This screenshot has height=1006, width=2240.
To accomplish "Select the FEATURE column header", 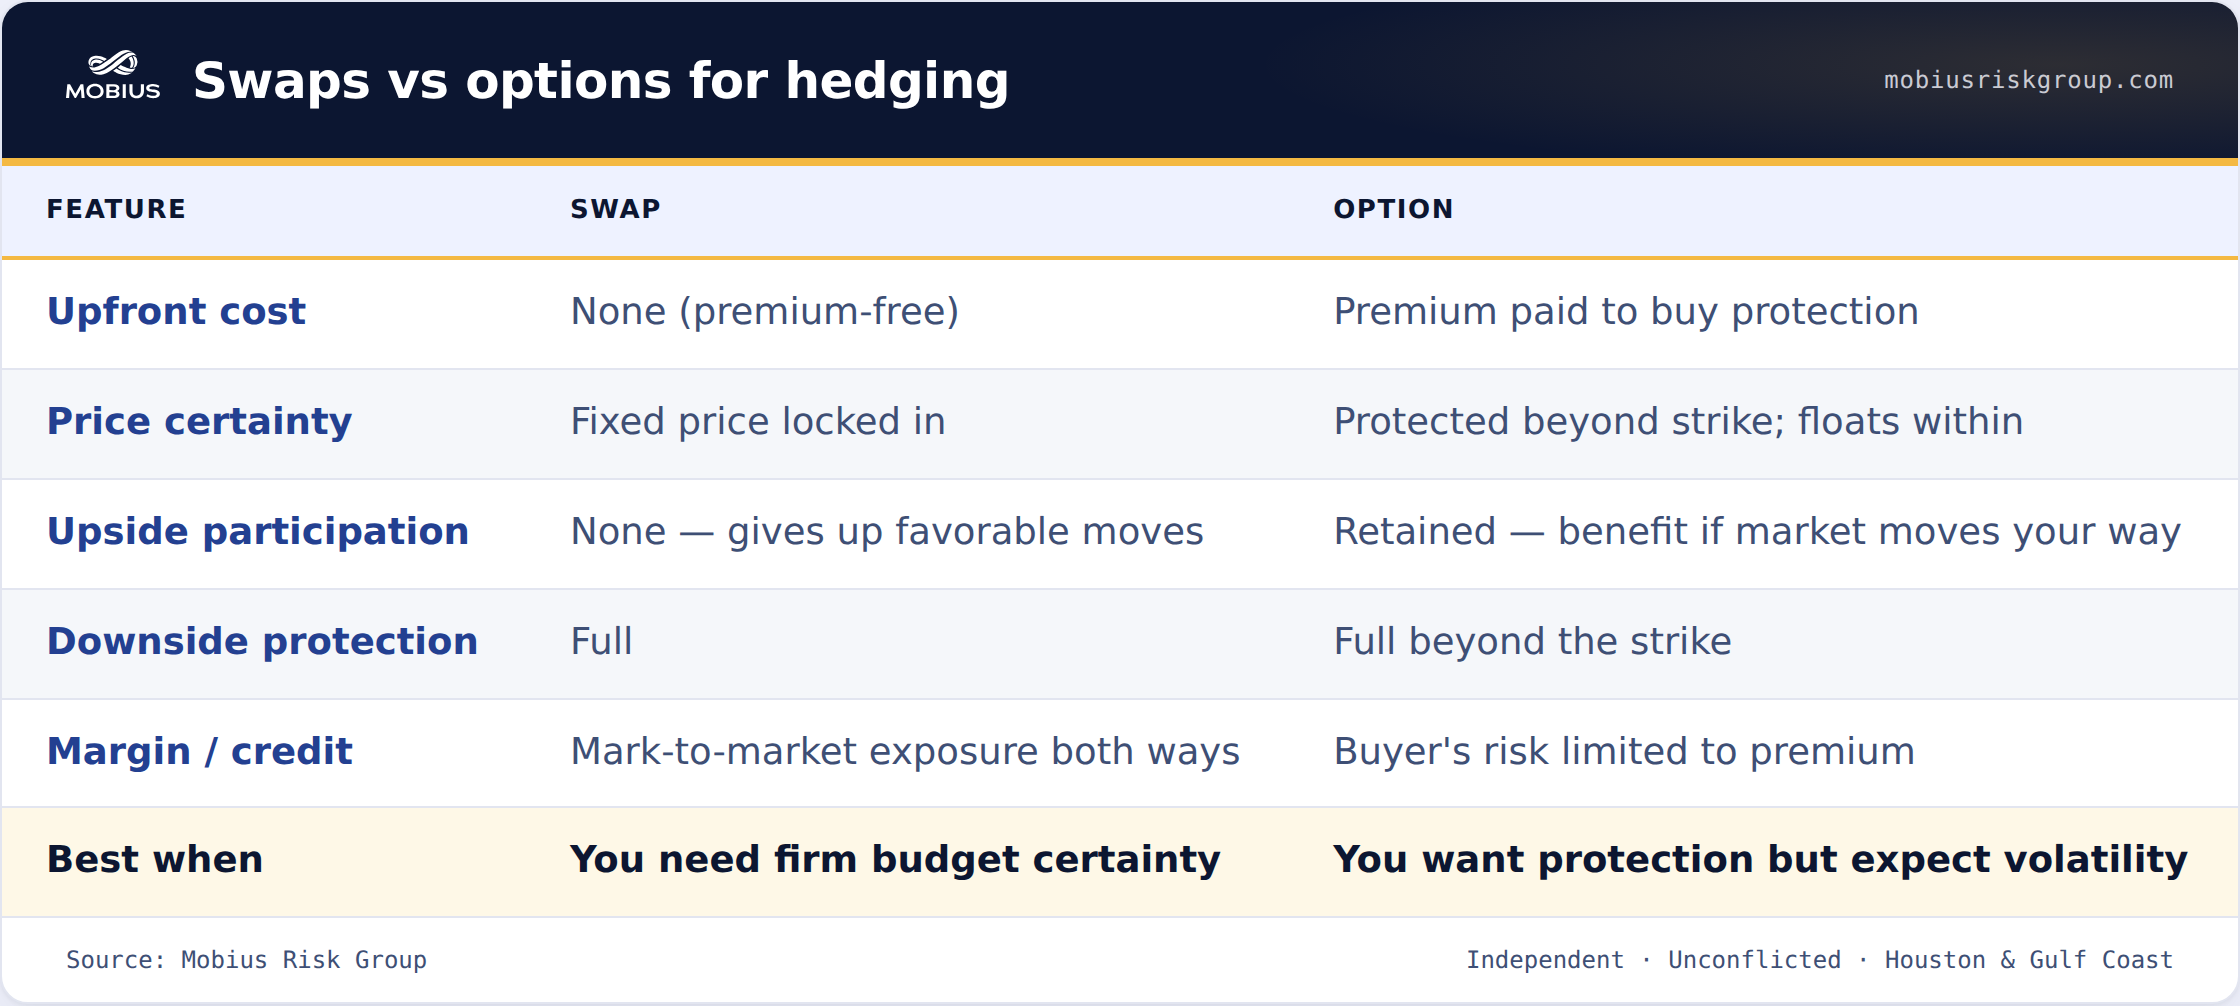I will coord(116,209).
